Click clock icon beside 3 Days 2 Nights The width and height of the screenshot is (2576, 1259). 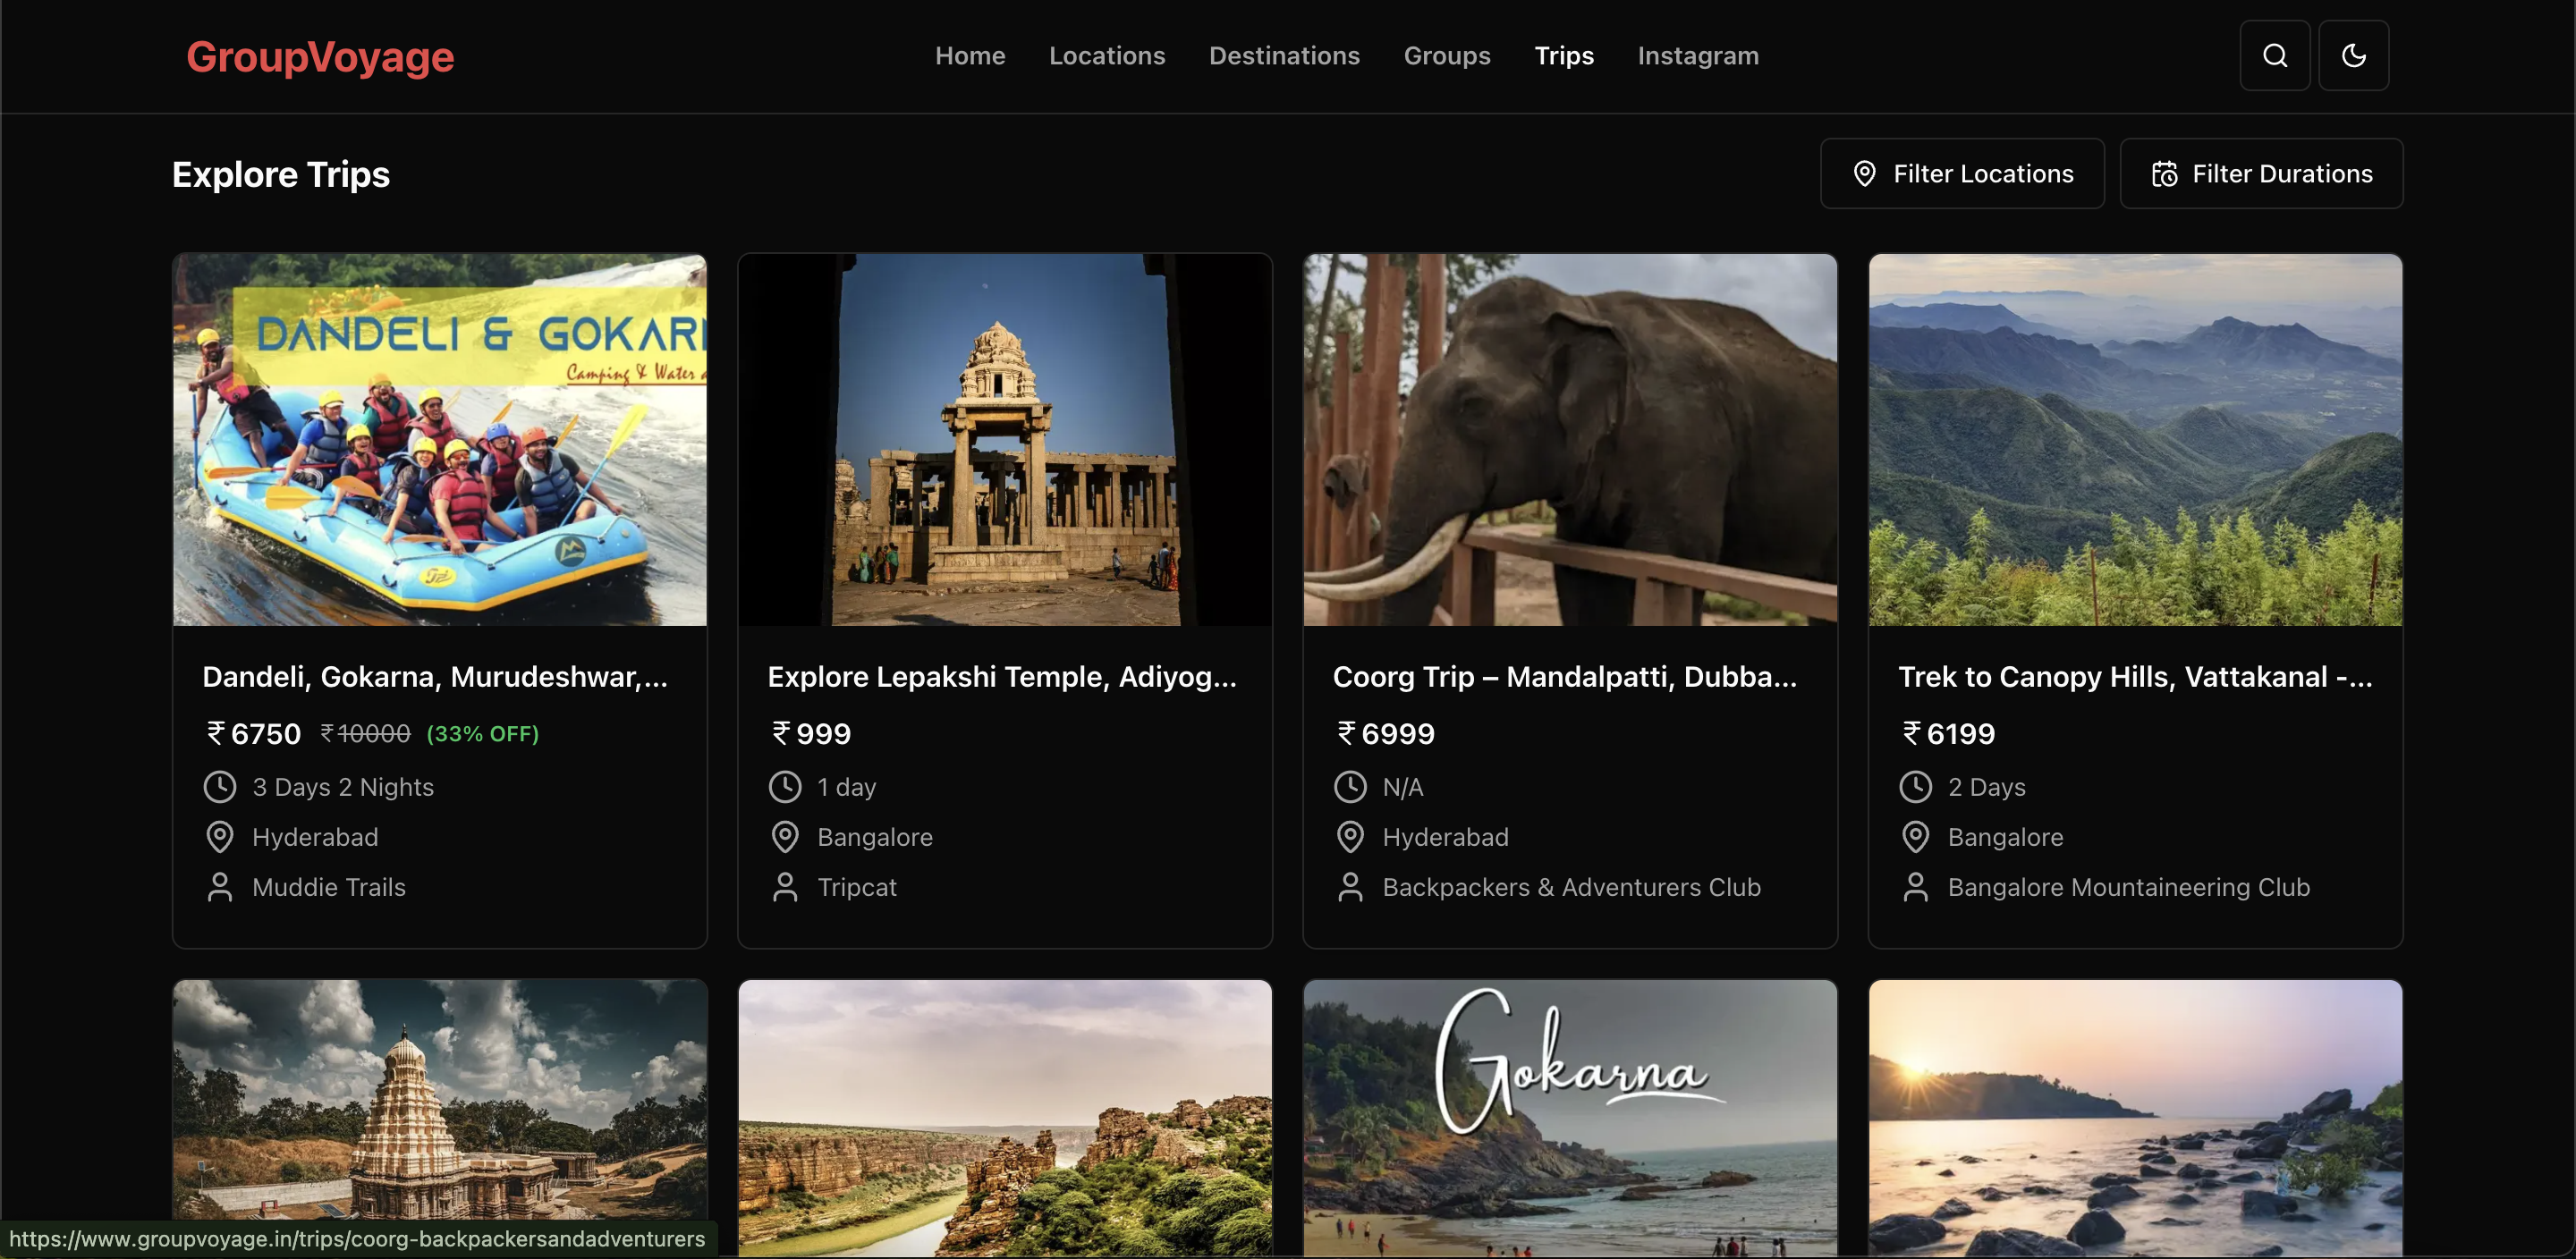219,787
